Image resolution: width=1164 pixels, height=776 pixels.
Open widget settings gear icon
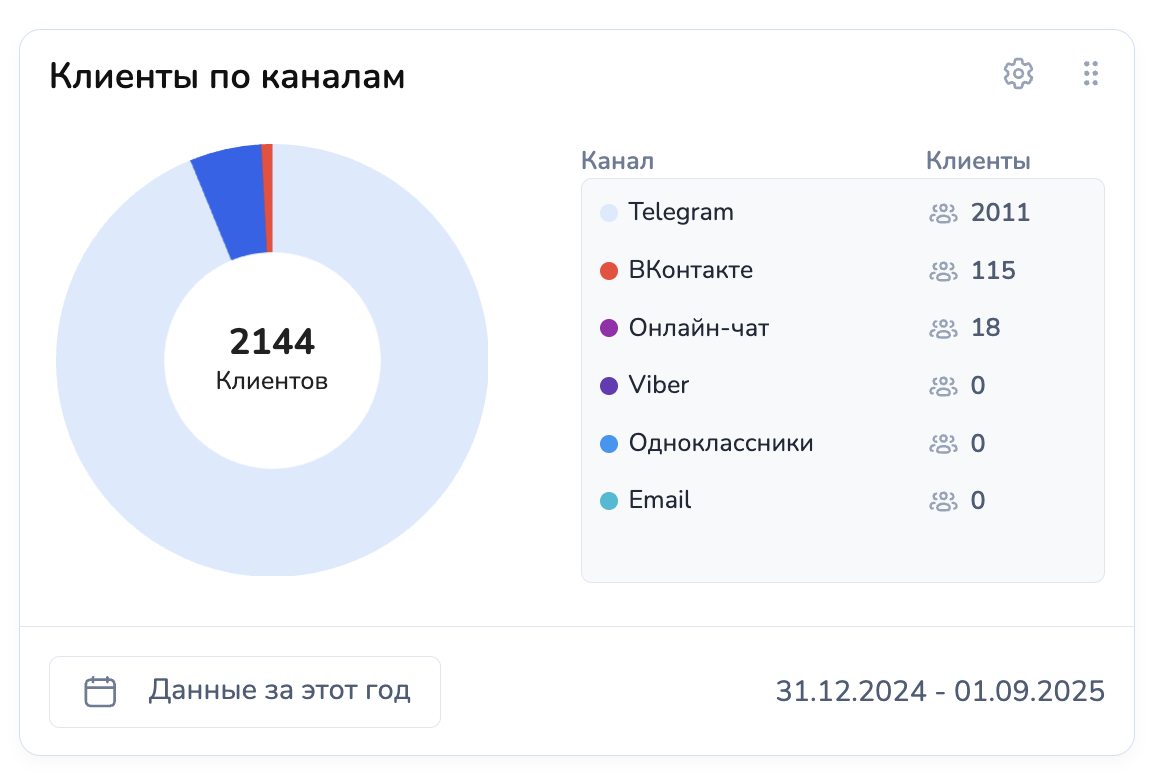point(1018,73)
